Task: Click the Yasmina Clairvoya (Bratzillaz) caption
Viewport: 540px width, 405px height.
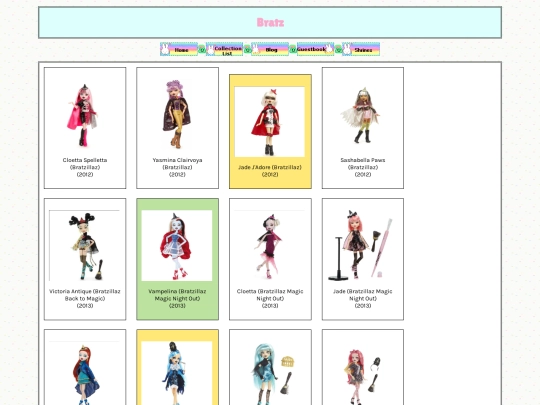Action: pyautogui.click(x=177, y=167)
